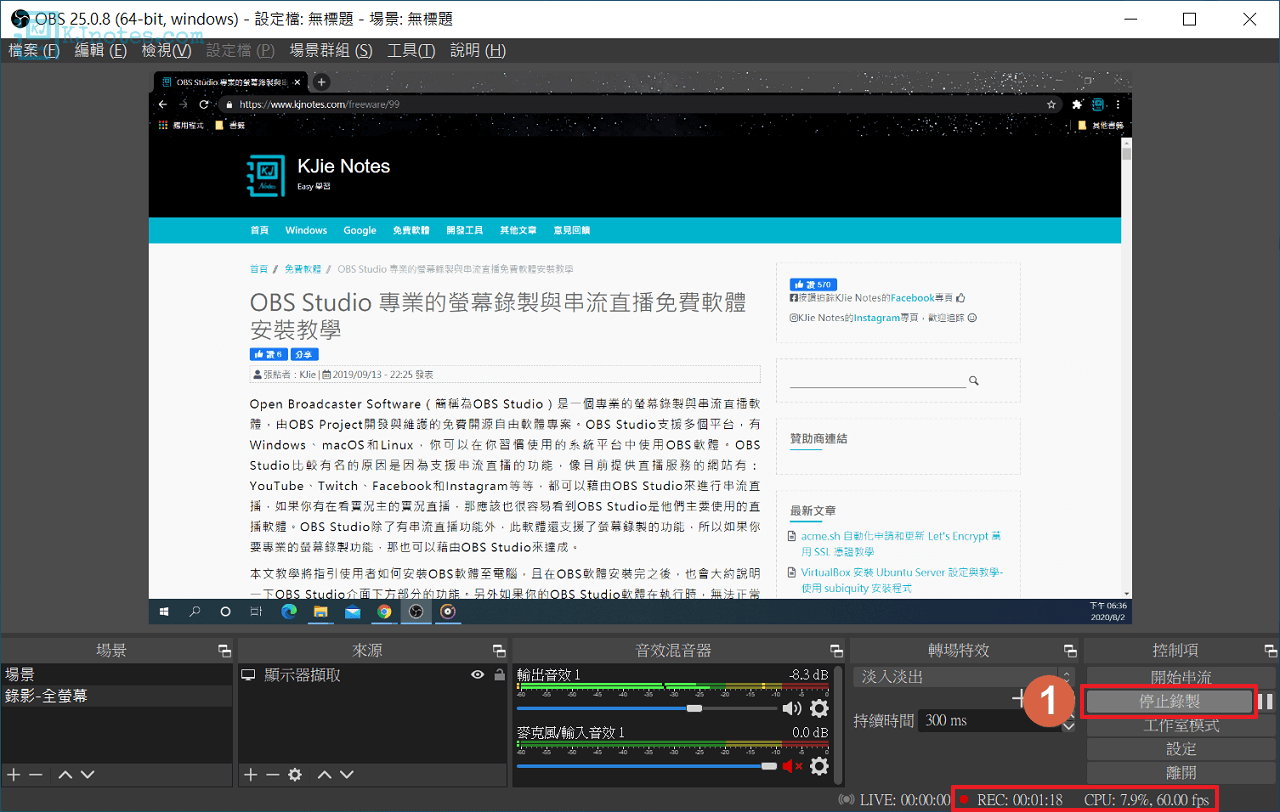Viewport: 1280px width, 812px height.
Task: Remove the selected scene with the minus icon
Action: pos(36,775)
